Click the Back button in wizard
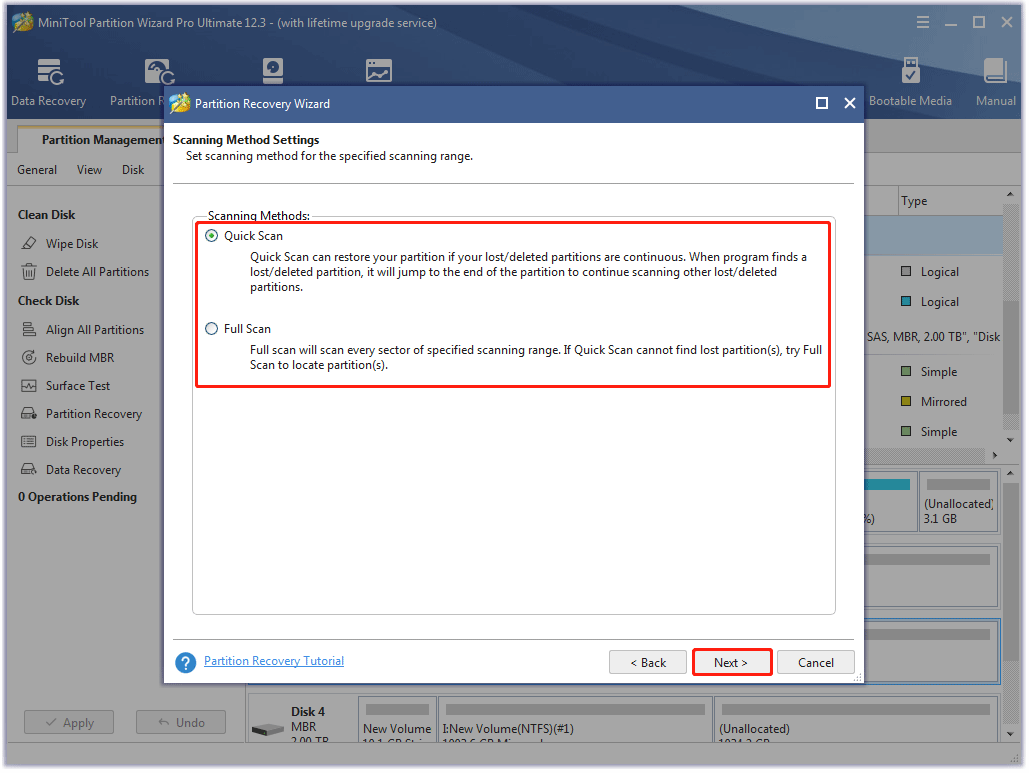The height and width of the screenshot is (773, 1029). pos(647,662)
